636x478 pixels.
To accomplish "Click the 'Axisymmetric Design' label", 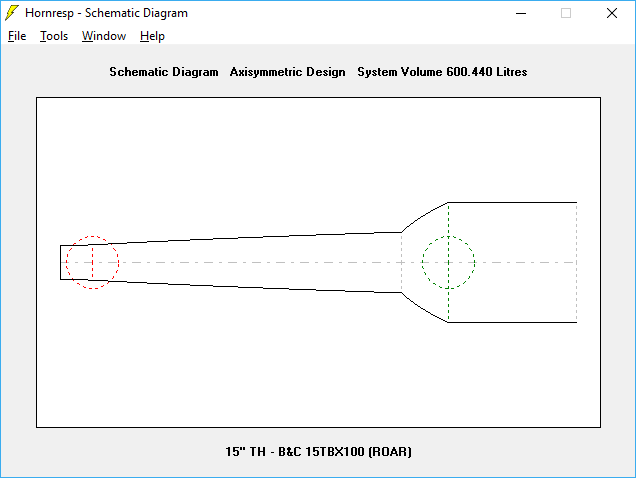I will [288, 72].
